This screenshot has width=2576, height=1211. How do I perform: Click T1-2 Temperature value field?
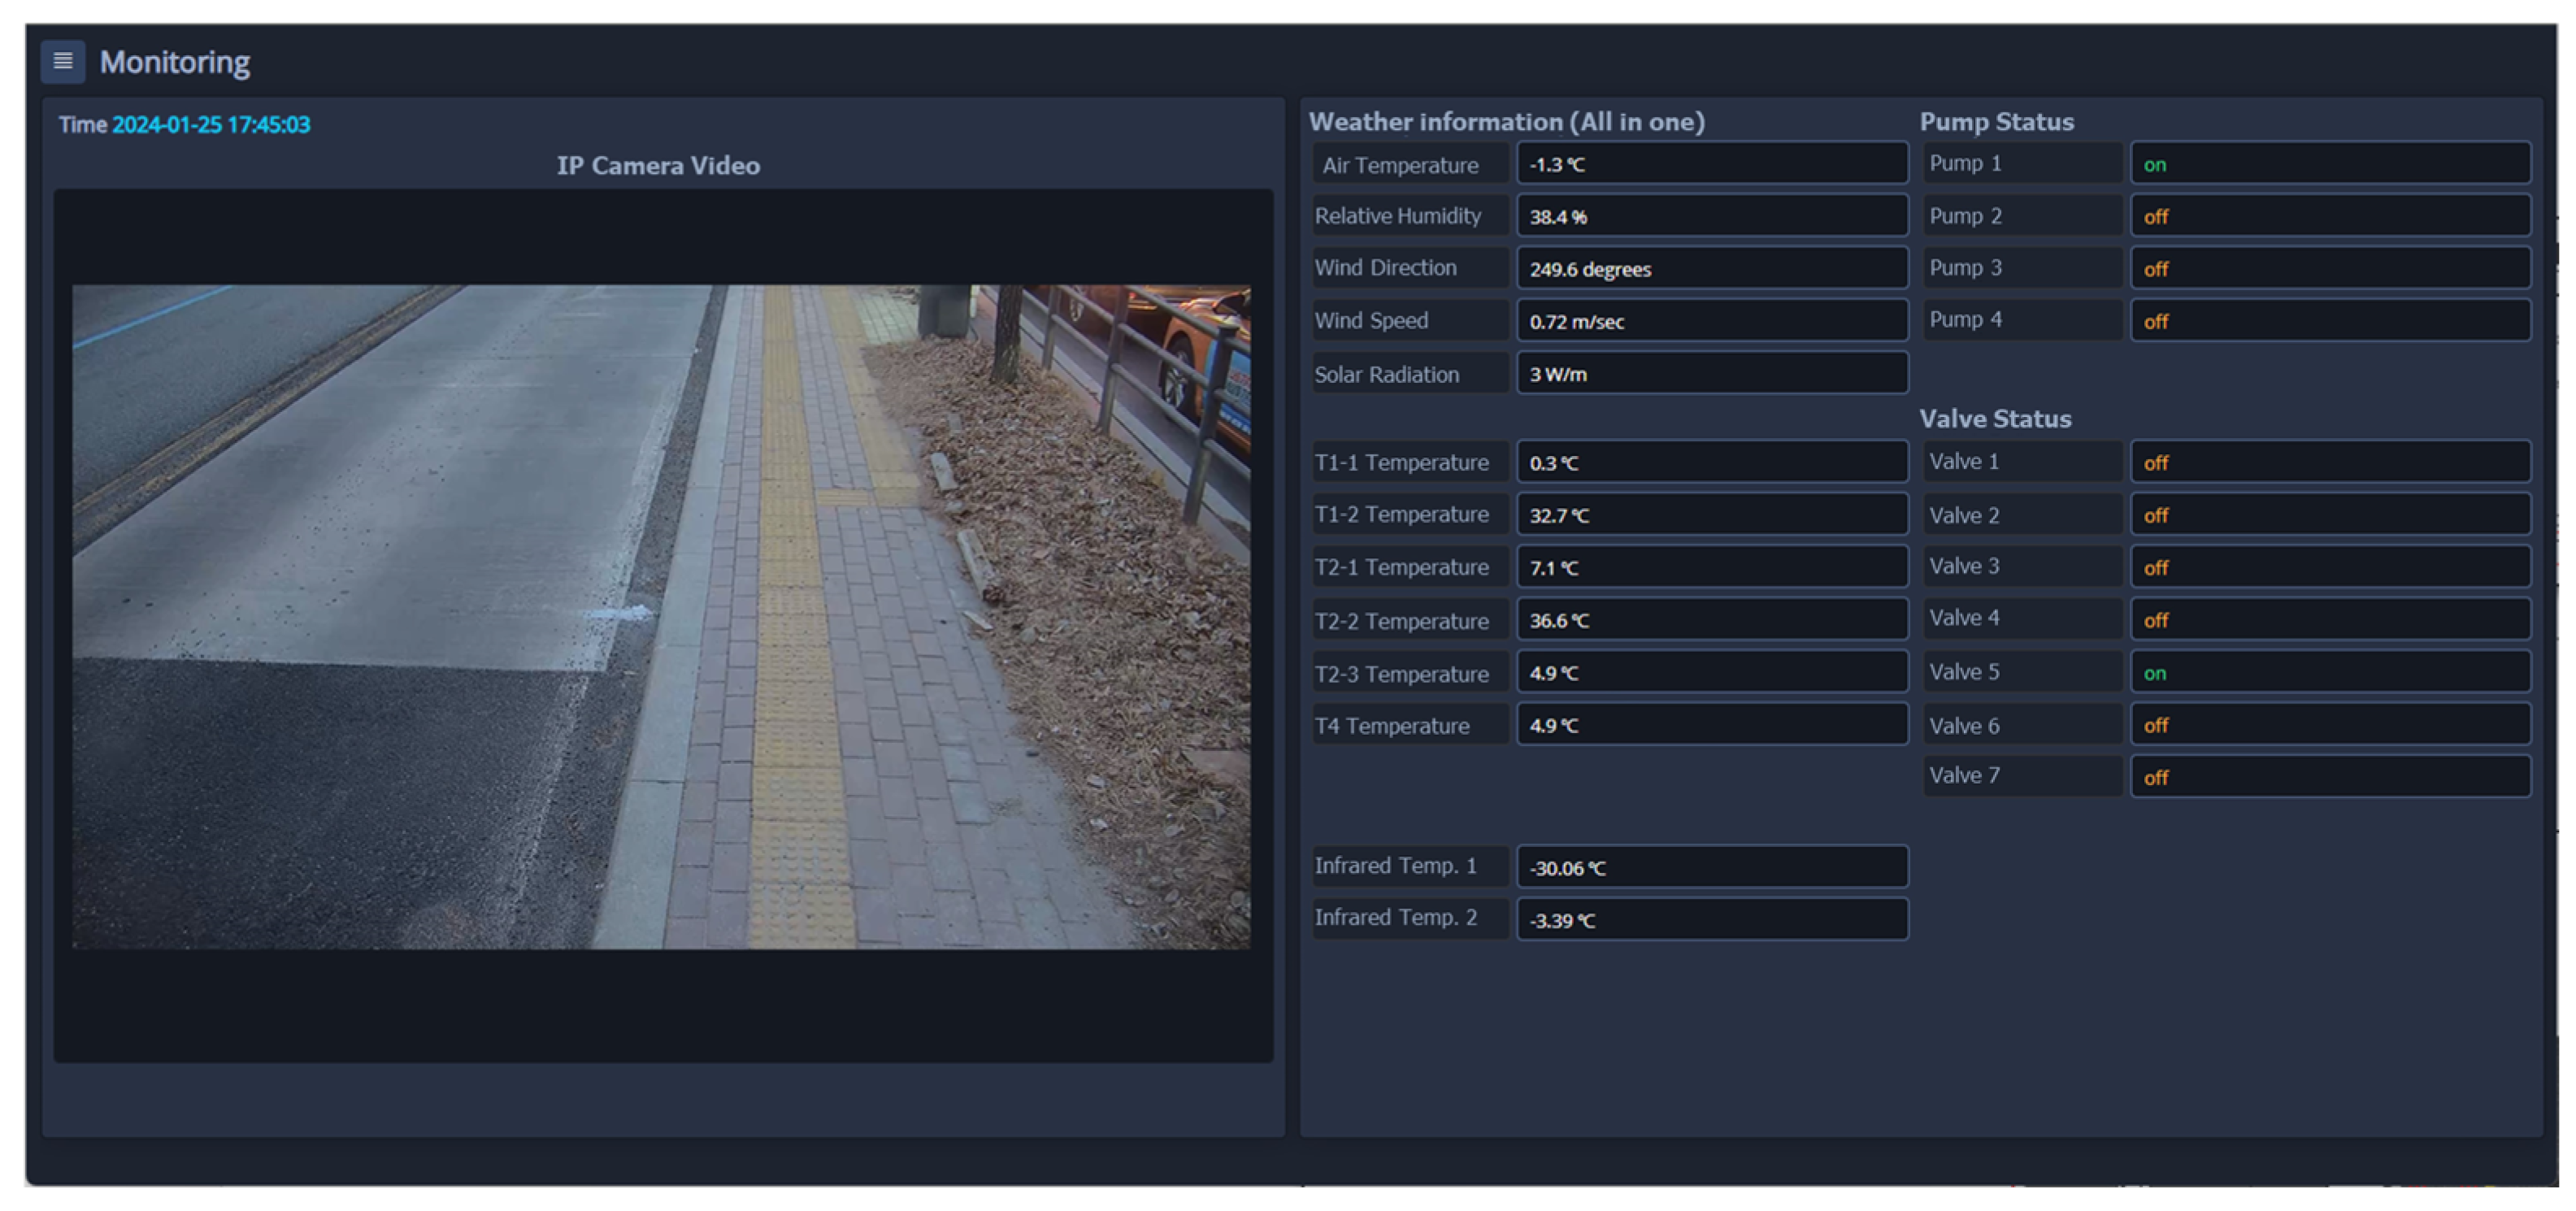coord(1711,515)
